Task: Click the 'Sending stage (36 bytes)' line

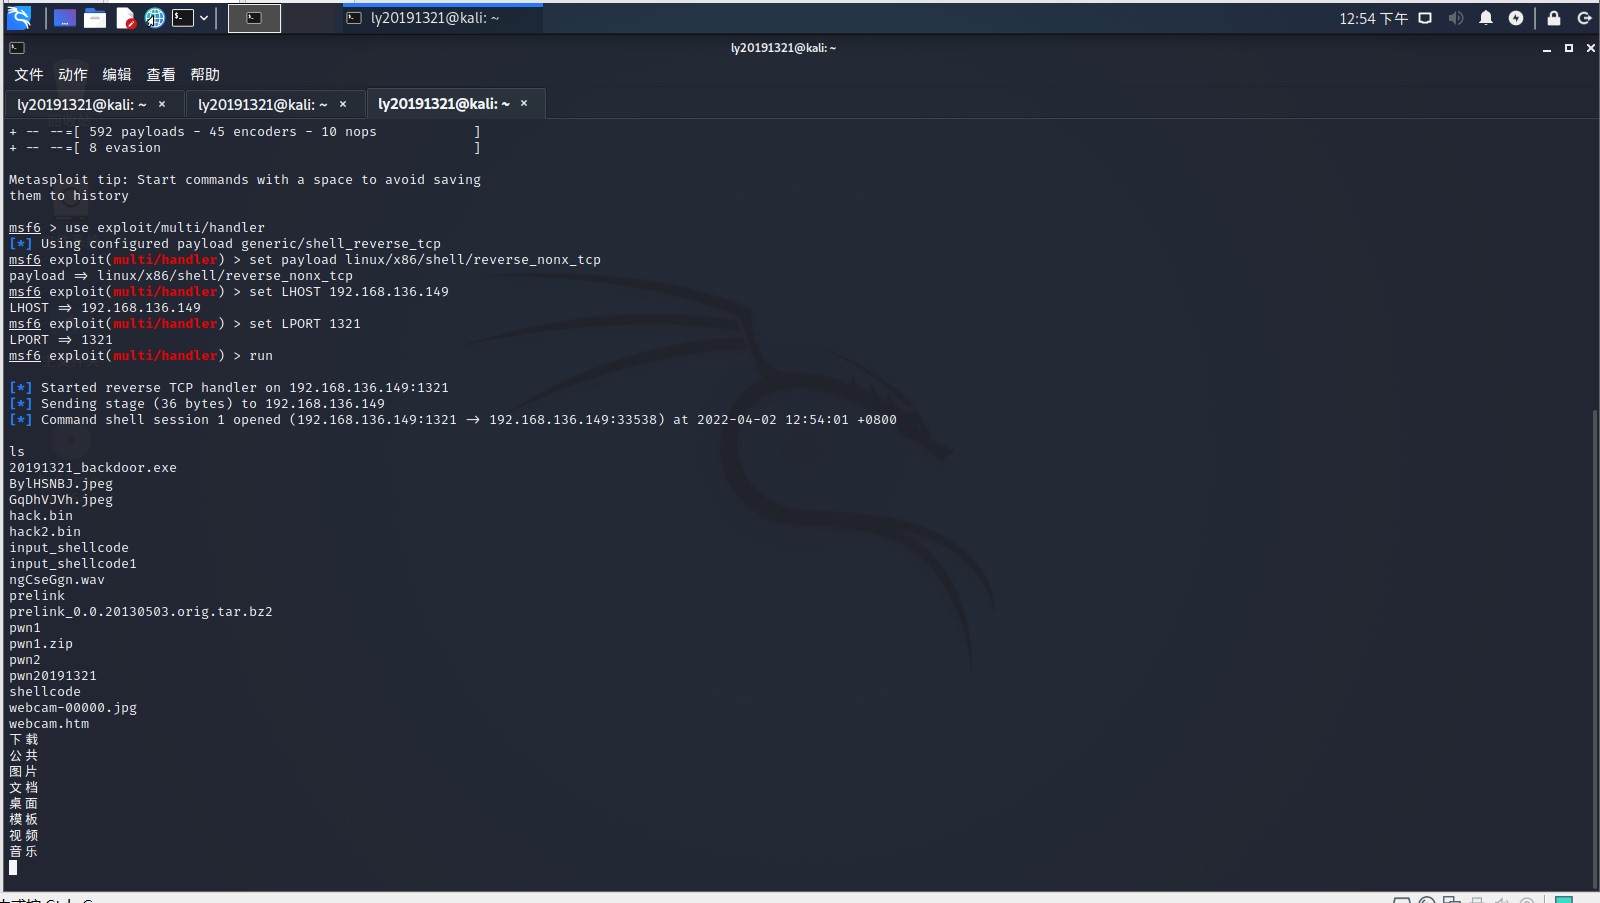Action: point(197,404)
